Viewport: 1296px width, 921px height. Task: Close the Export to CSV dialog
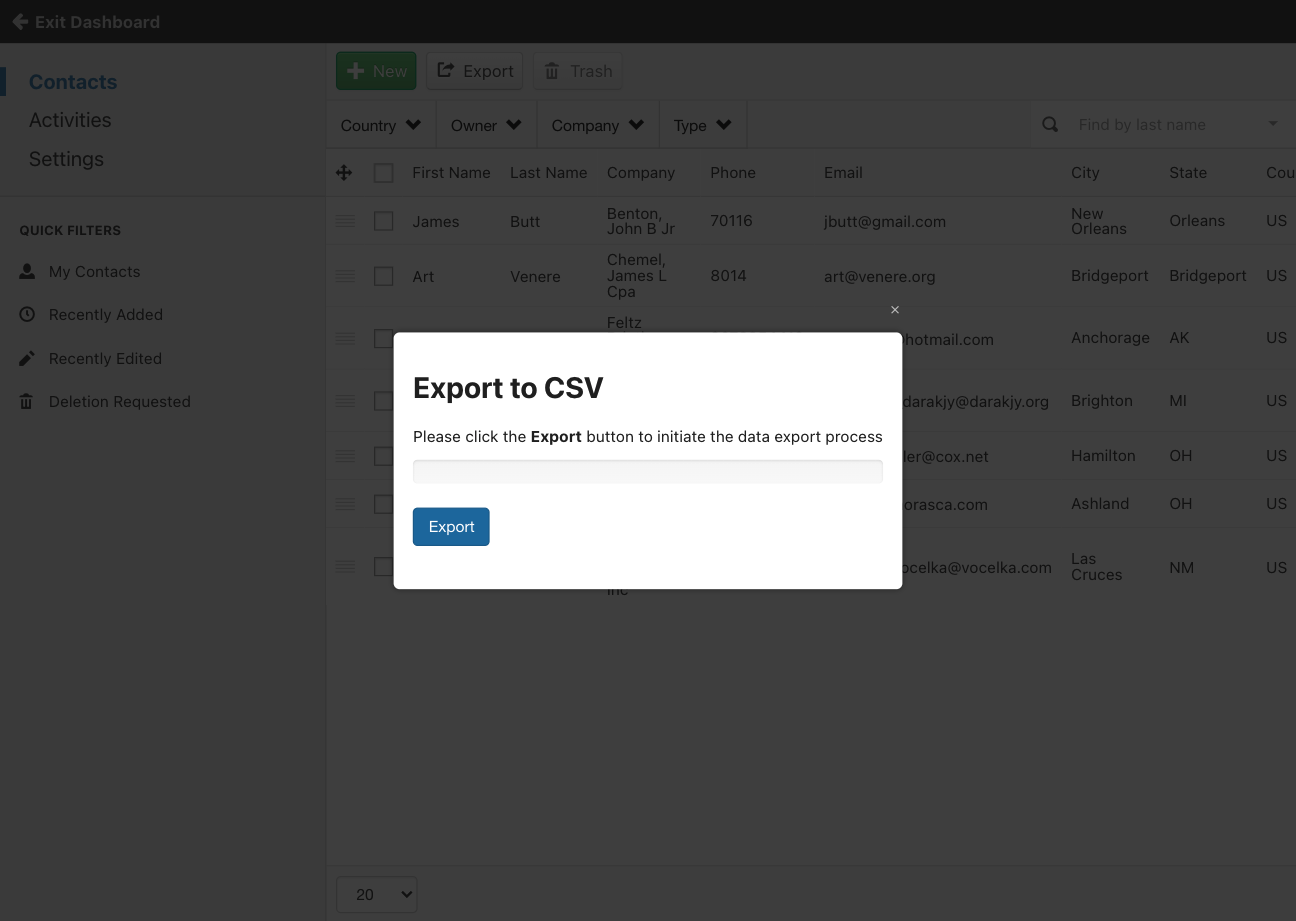pyautogui.click(x=895, y=310)
